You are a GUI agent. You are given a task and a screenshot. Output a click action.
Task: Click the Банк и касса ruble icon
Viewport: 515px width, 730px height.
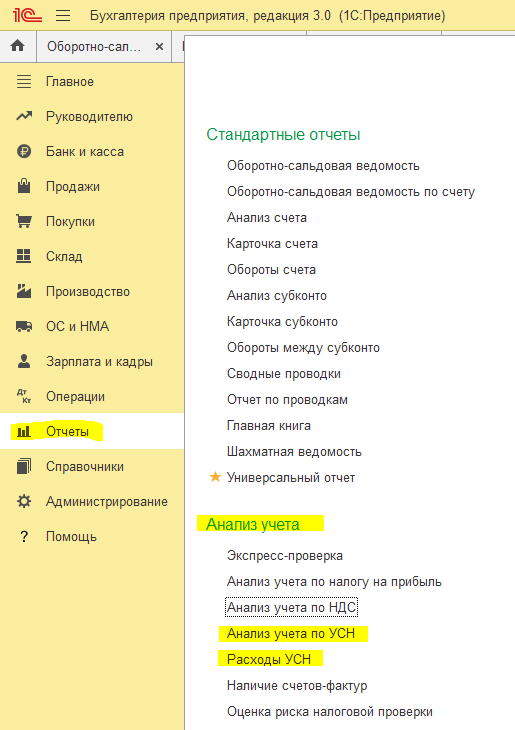pos(24,151)
